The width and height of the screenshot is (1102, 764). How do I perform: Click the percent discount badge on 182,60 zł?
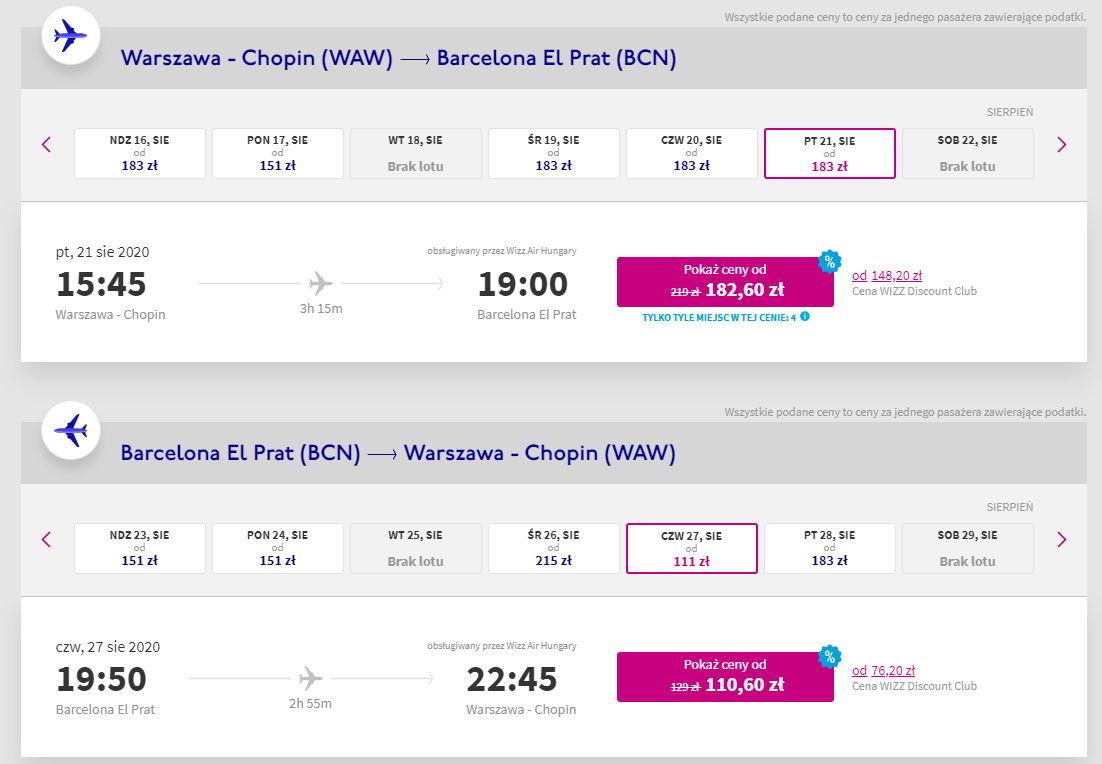[829, 262]
